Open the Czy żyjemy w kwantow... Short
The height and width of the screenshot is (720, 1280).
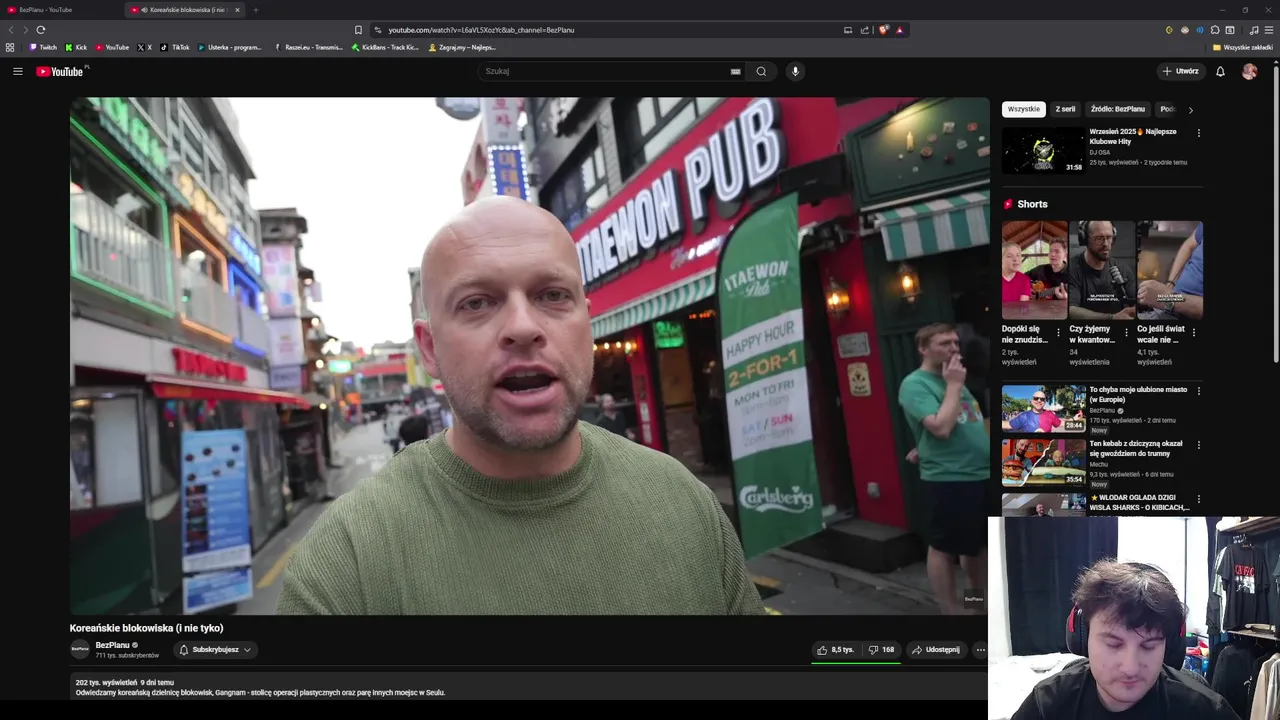(x=1101, y=270)
